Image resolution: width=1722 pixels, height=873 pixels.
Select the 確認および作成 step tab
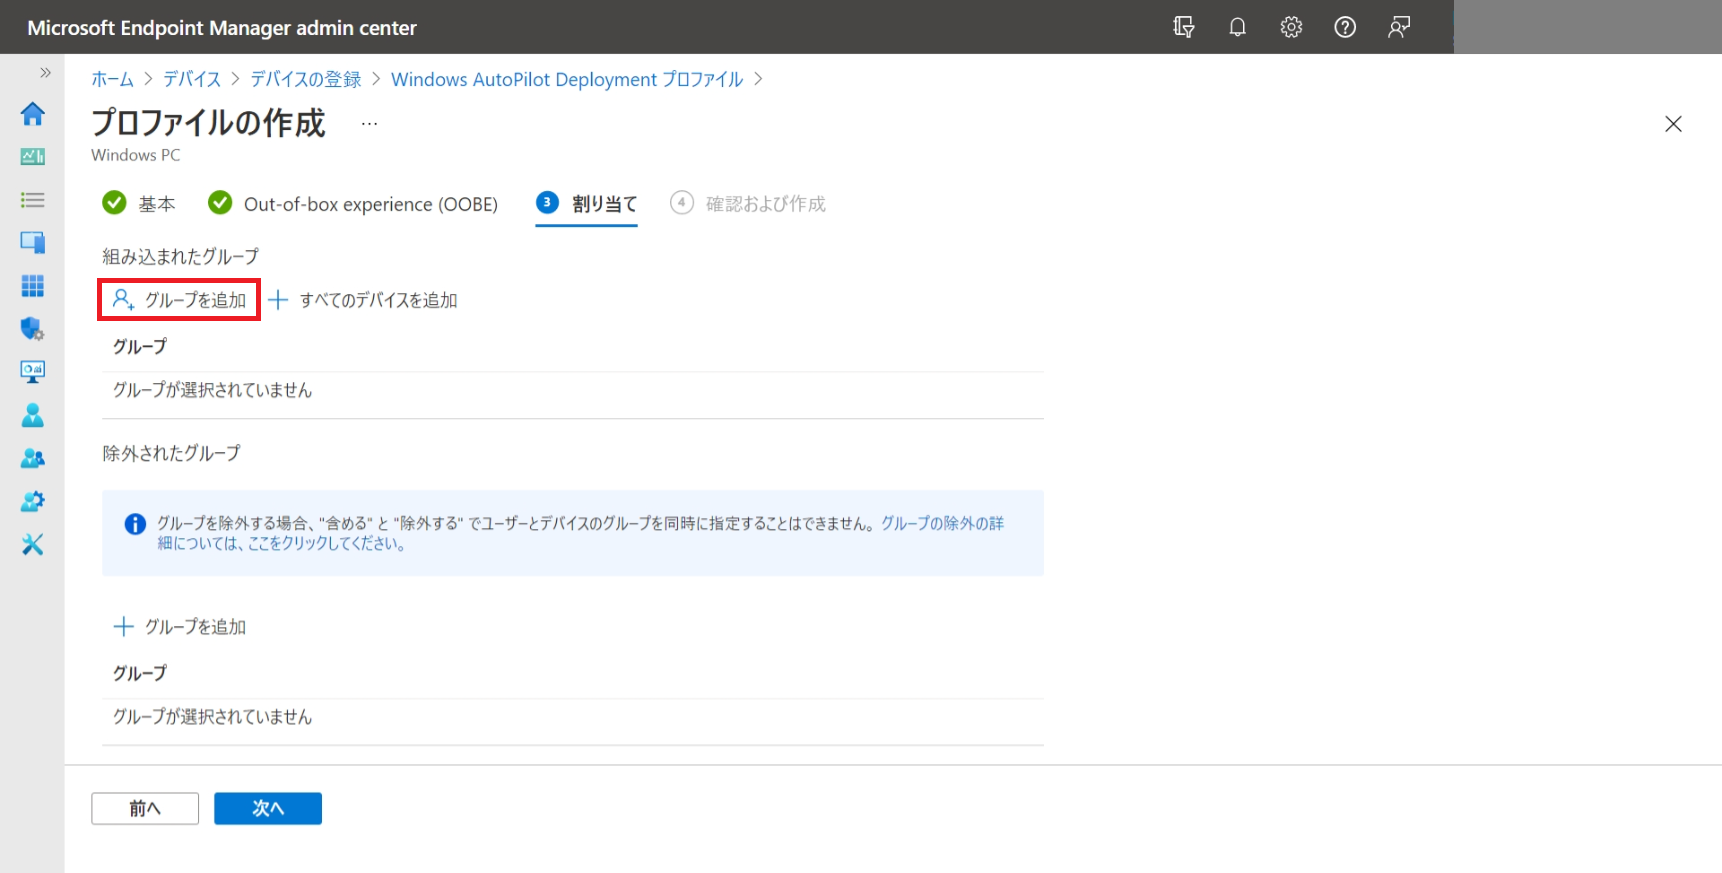click(x=748, y=204)
